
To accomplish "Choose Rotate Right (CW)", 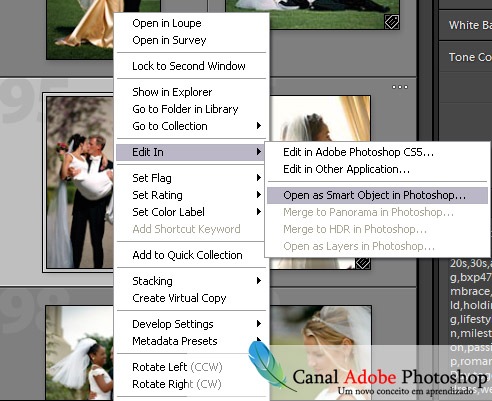I will tap(191, 384).
